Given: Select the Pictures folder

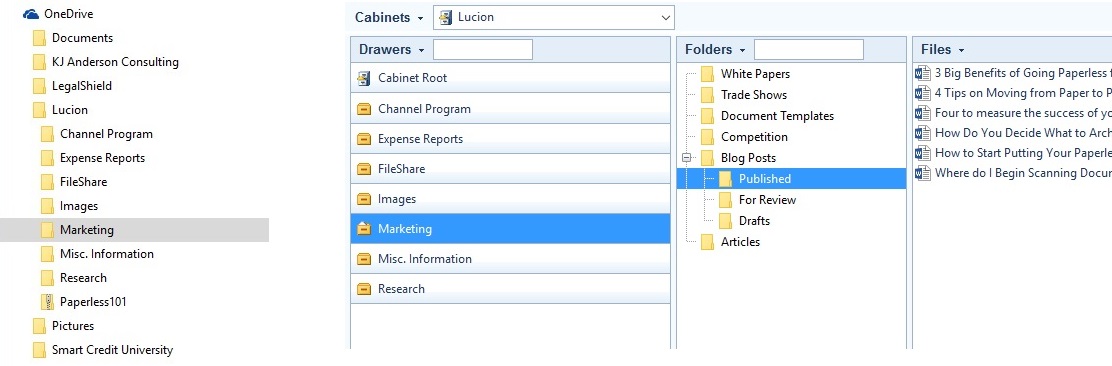Looking at the screenshot, I should point(72,326).
